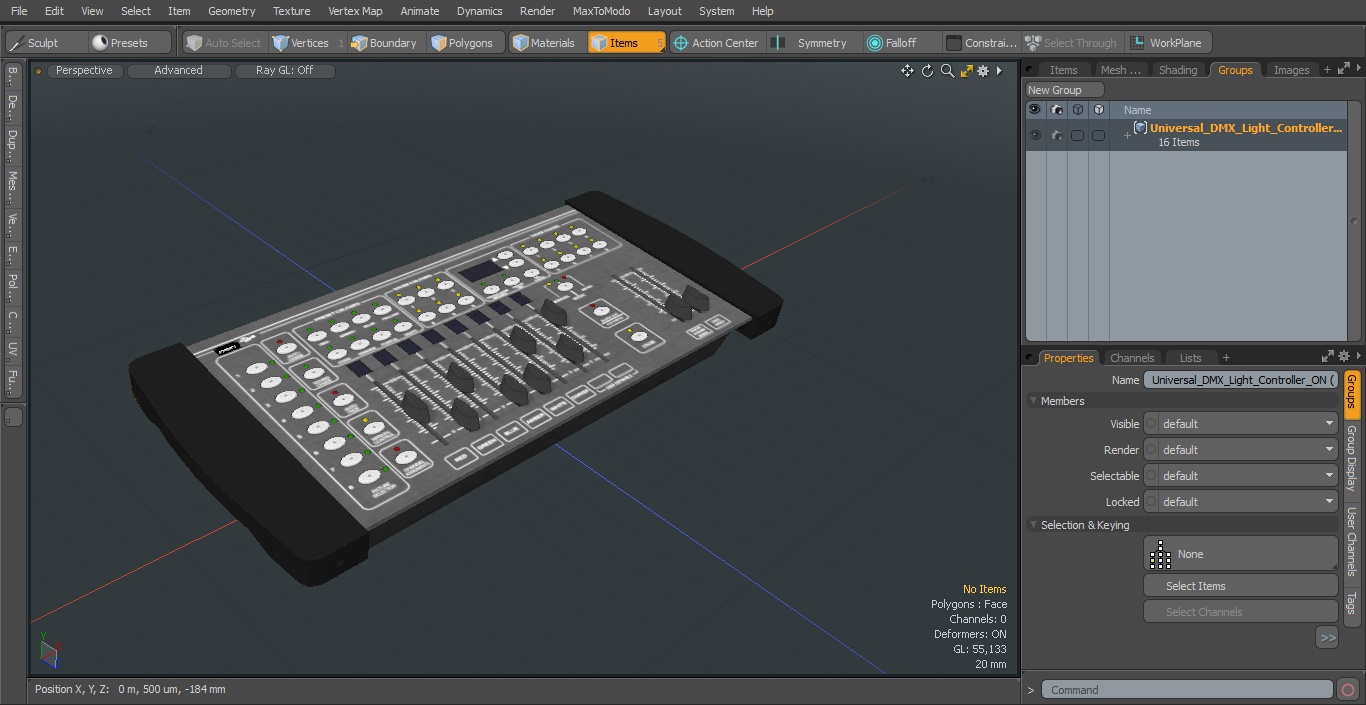Open Constraints options in toolbar
This screenshot has height=705, width=1366.
[x=982, y=43]
